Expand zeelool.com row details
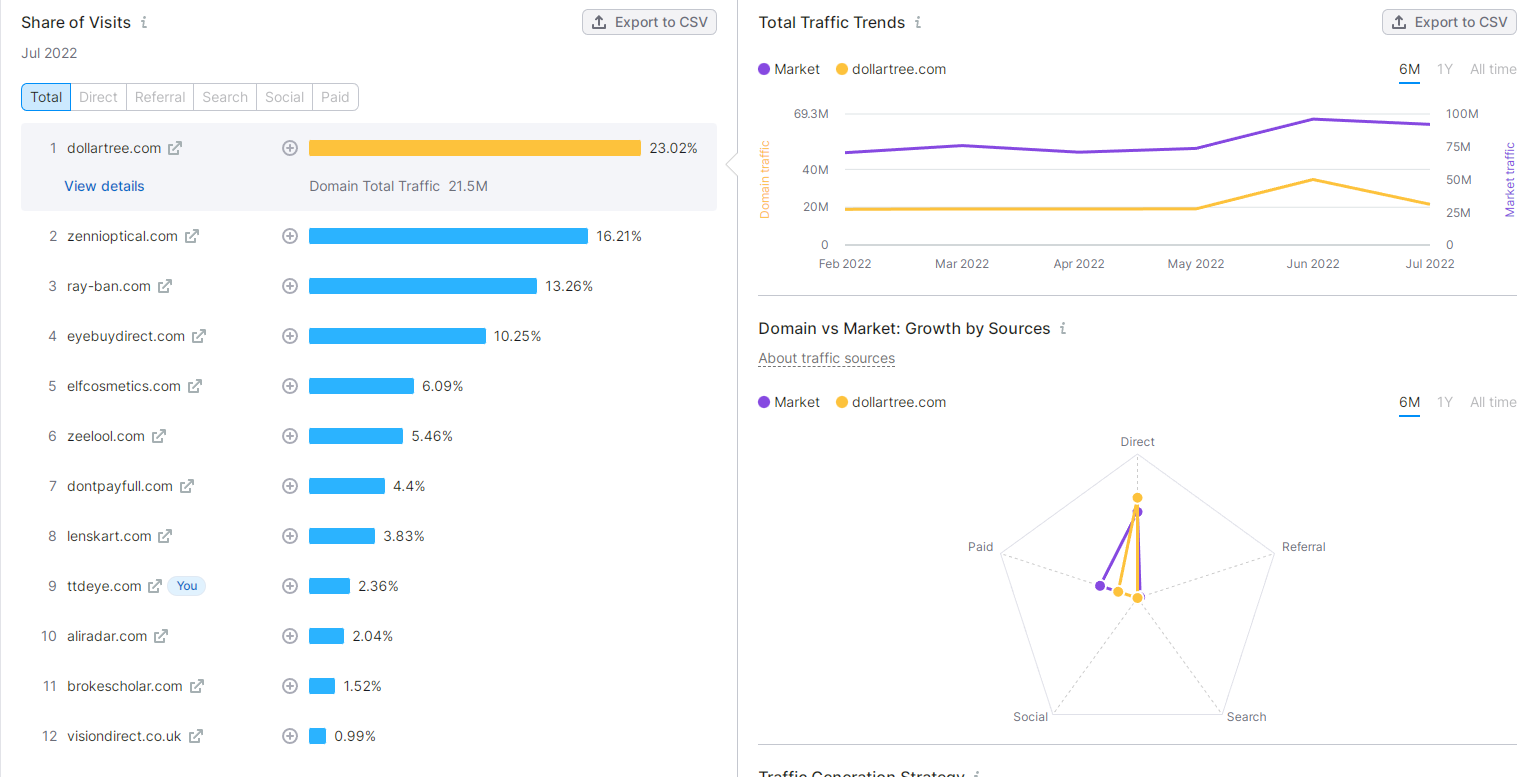The image size is (1536, 777). [290, 436]
